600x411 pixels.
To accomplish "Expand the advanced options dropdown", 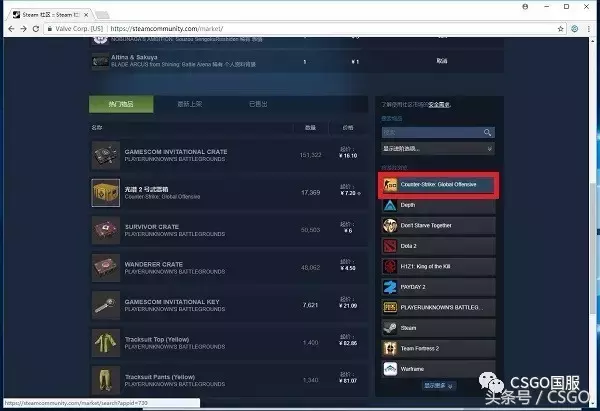I will [x=438, y=149].
